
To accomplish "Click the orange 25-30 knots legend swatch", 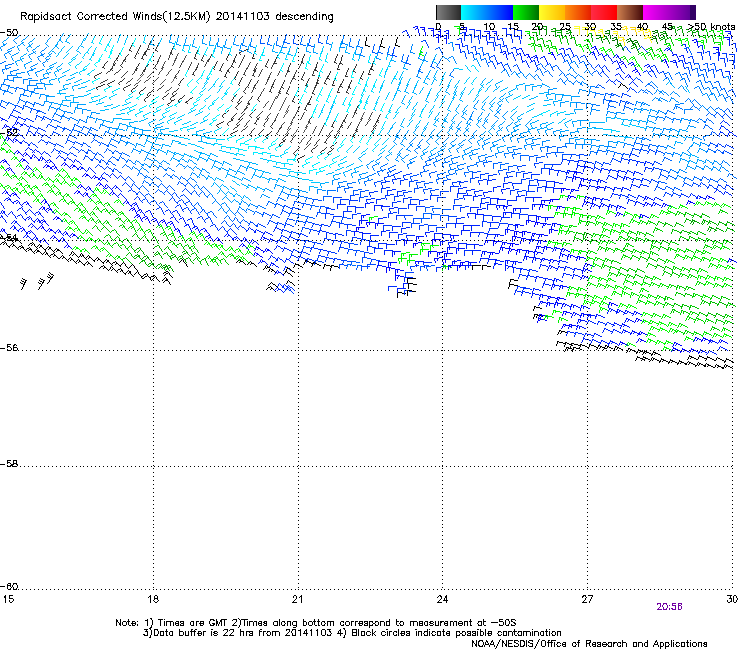I will [x=578, y=12].
